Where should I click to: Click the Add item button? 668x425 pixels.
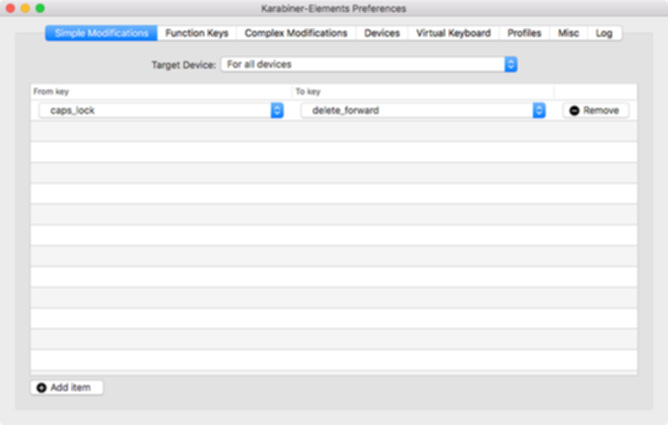click(66, 388)
